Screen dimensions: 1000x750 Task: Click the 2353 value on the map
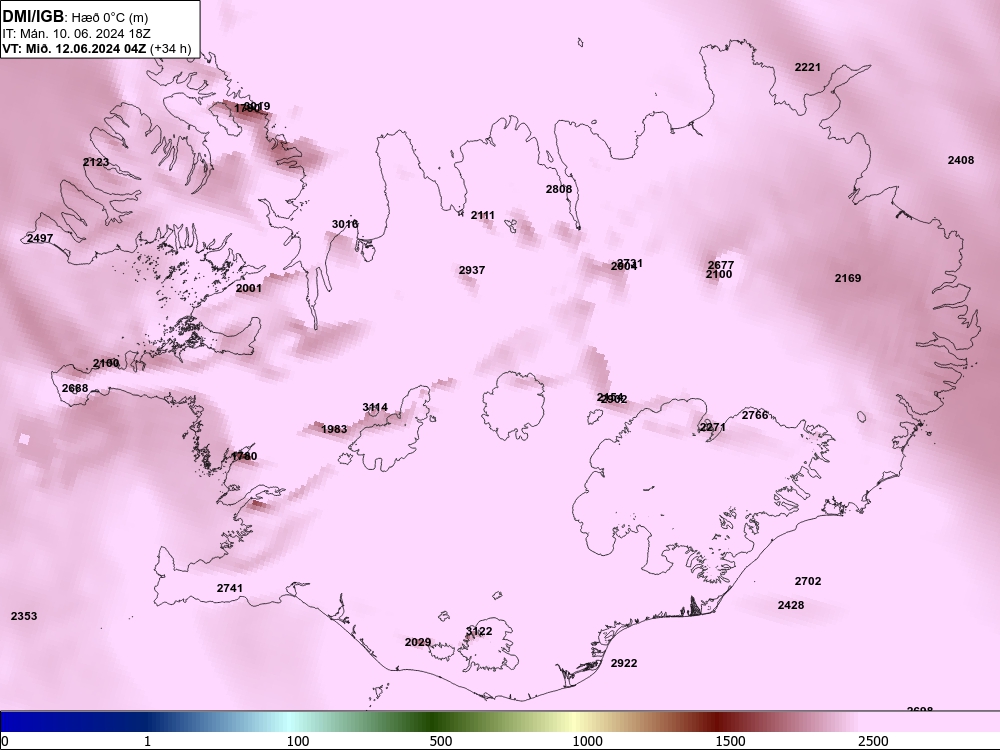pos(24,616)
